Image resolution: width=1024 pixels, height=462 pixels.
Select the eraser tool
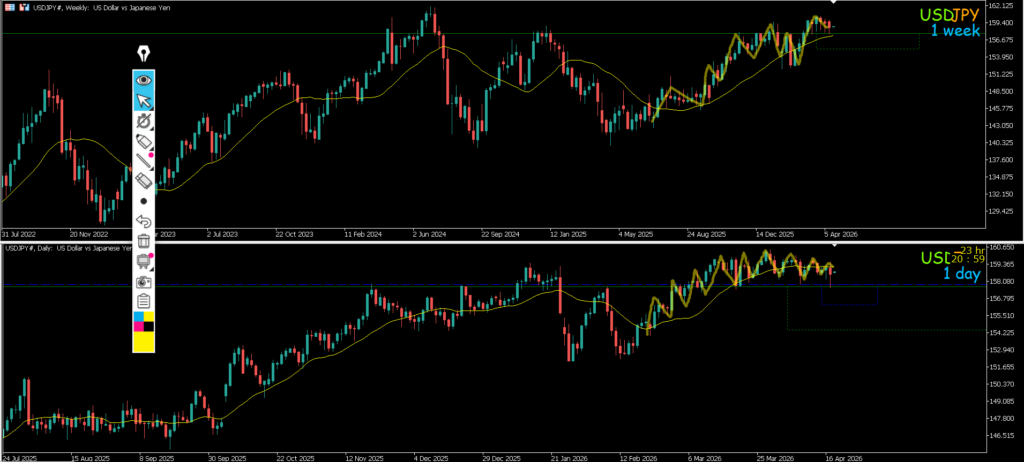144,180
